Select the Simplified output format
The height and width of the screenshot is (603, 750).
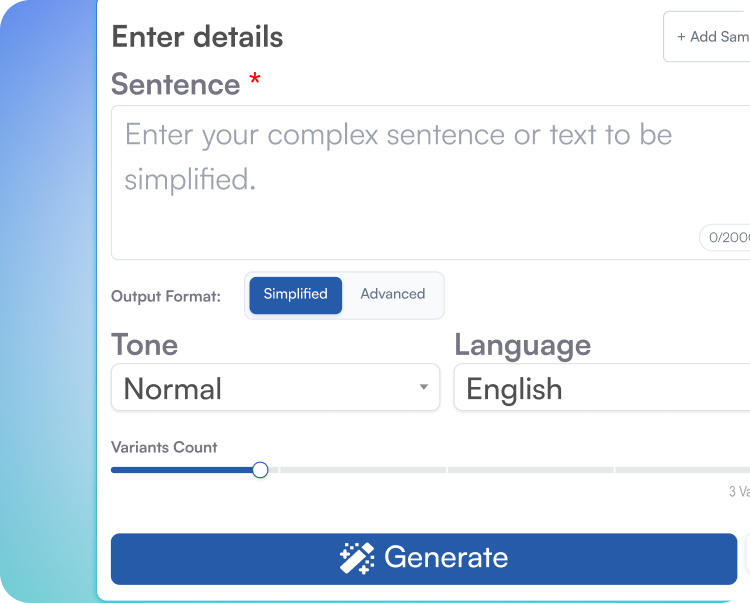point(295,295)
